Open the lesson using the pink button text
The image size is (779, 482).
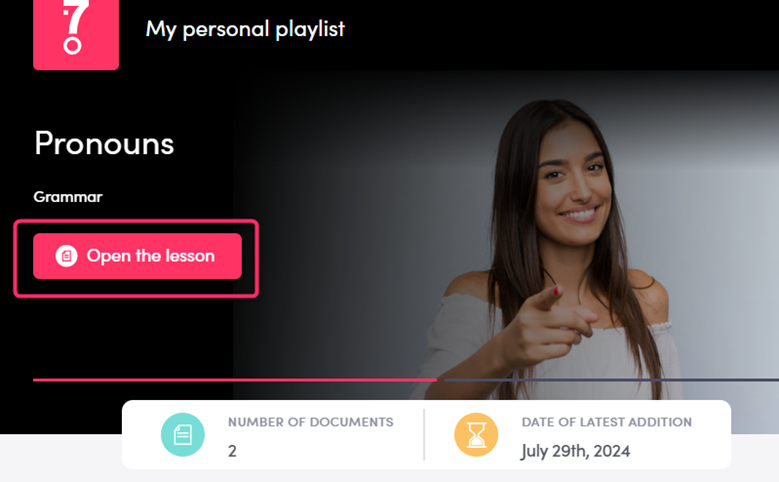pyautogui.click(x=151, y=256)
